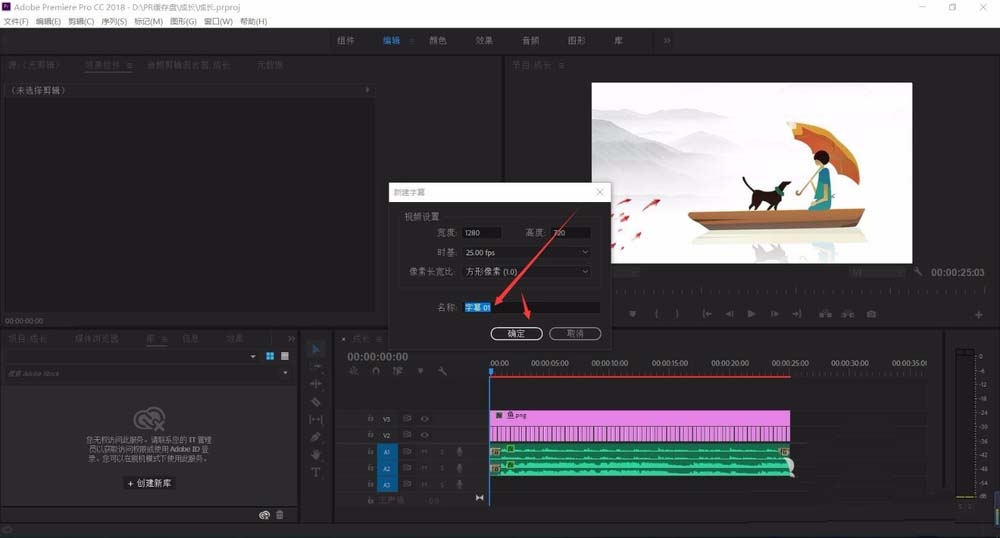Switch to the 音频 workspace tab
The height and width of the screenshot is (538, 1000).
point(531,40)
